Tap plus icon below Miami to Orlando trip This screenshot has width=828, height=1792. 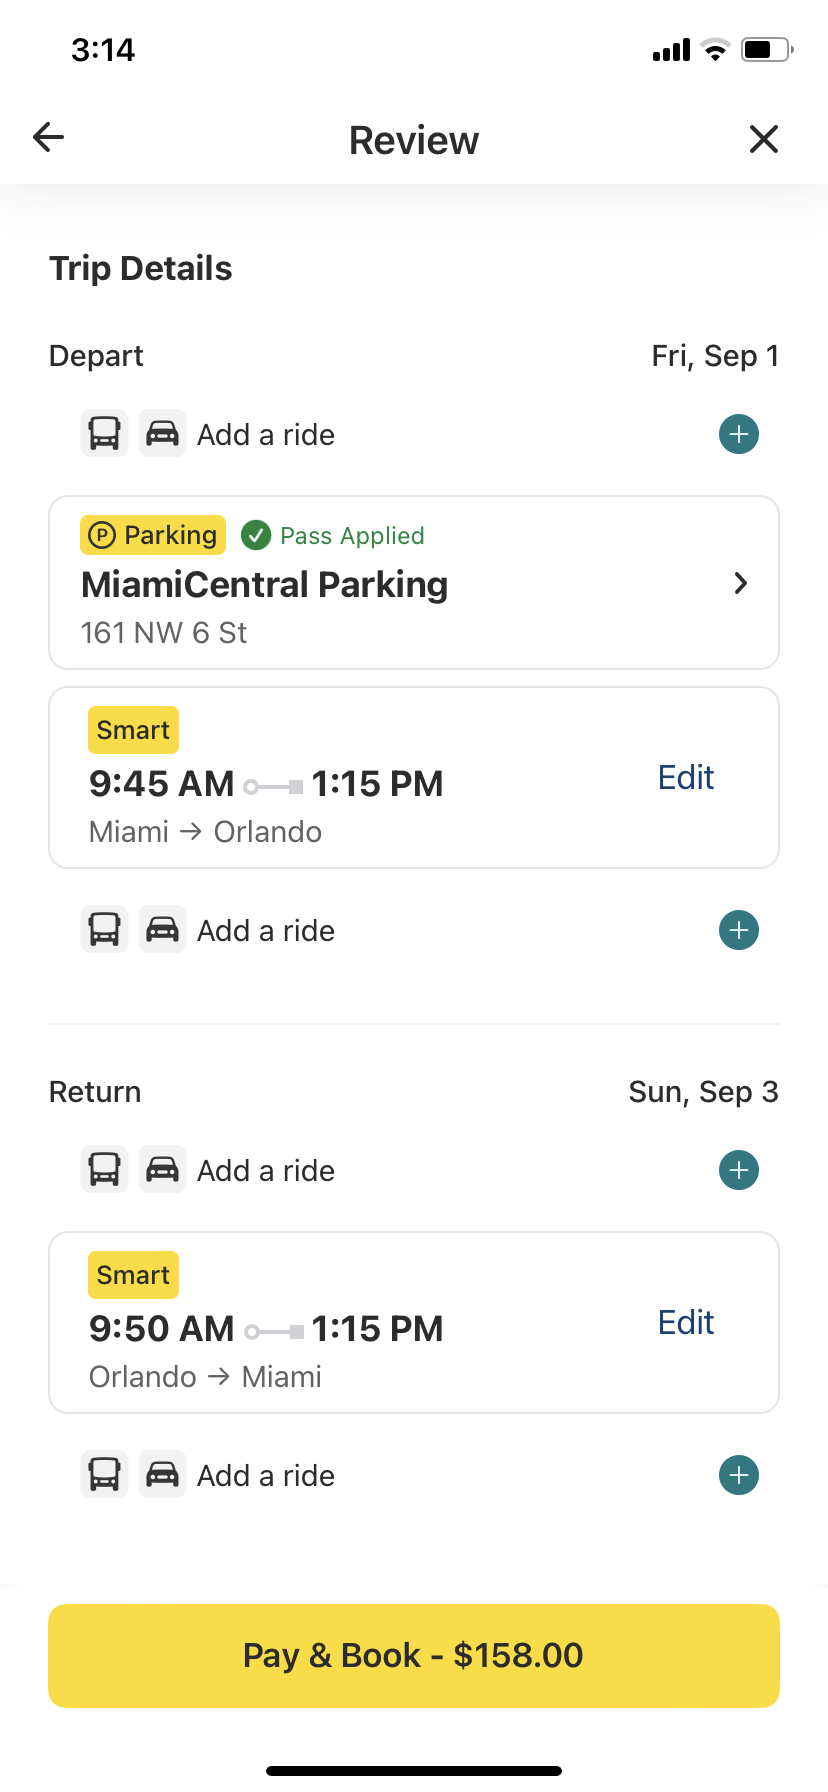[739, 930]
